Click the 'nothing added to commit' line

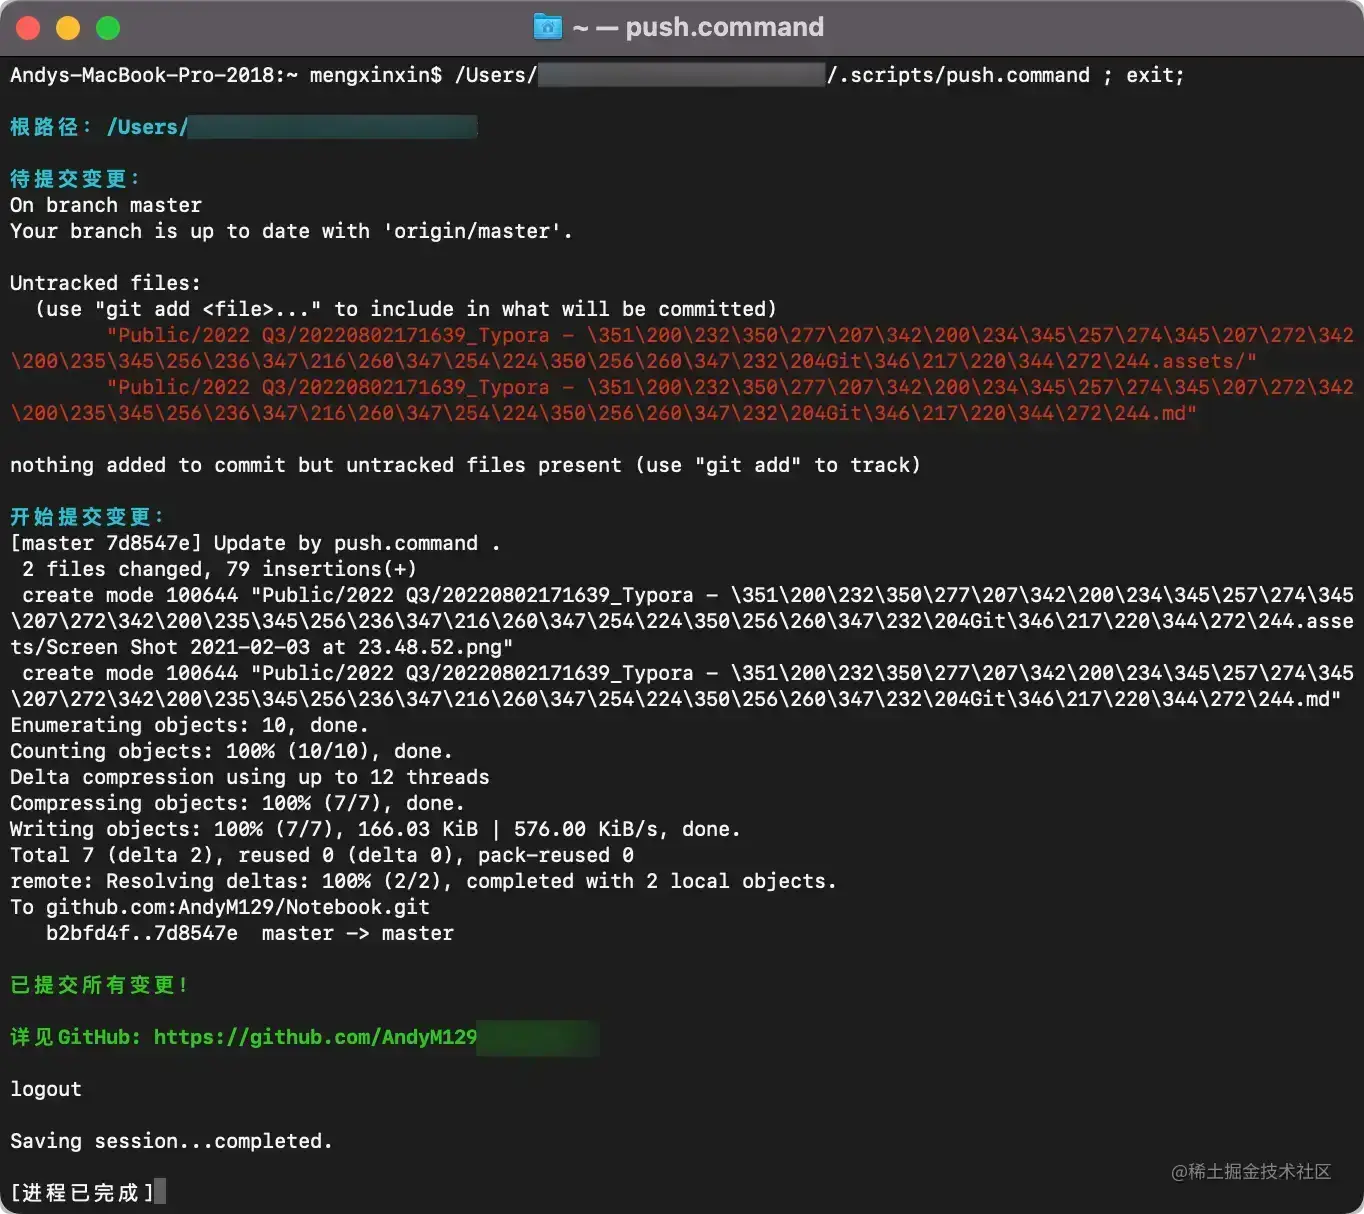tap(465, 465)
